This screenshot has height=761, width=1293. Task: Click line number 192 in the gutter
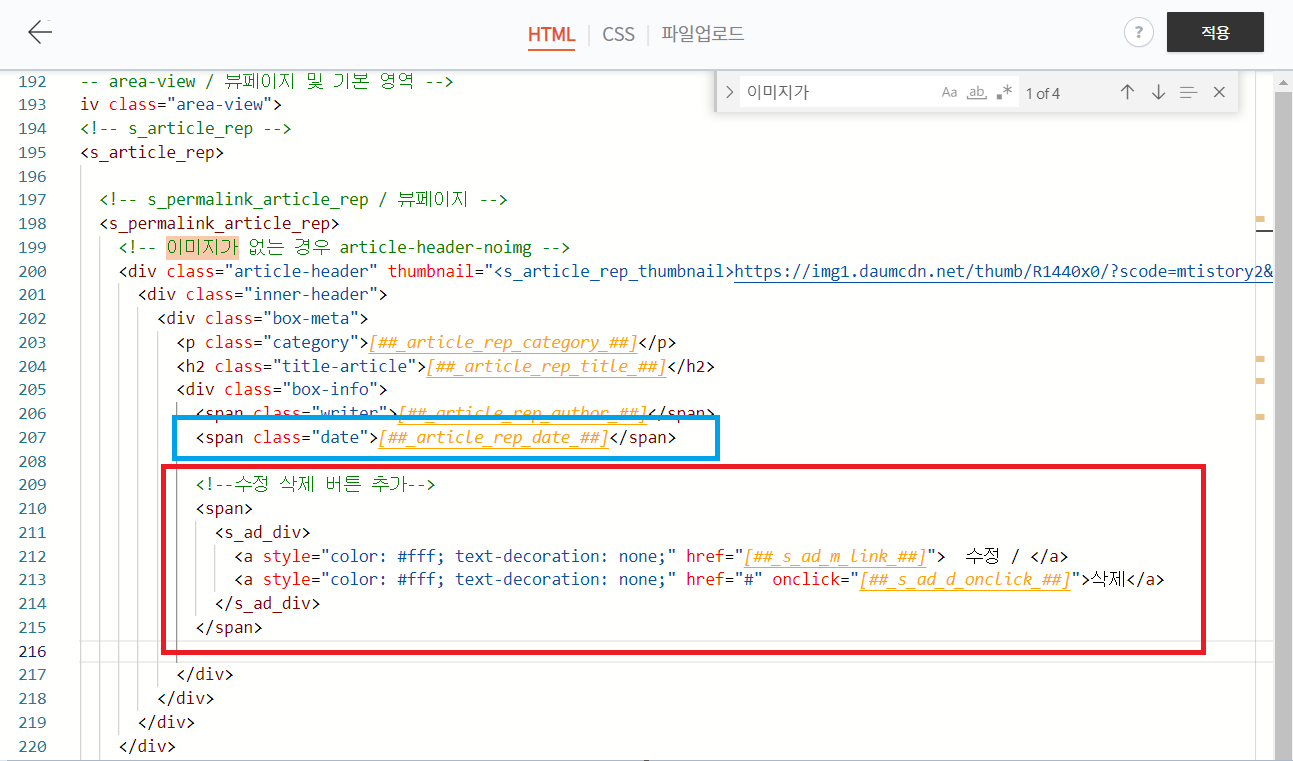32,81
